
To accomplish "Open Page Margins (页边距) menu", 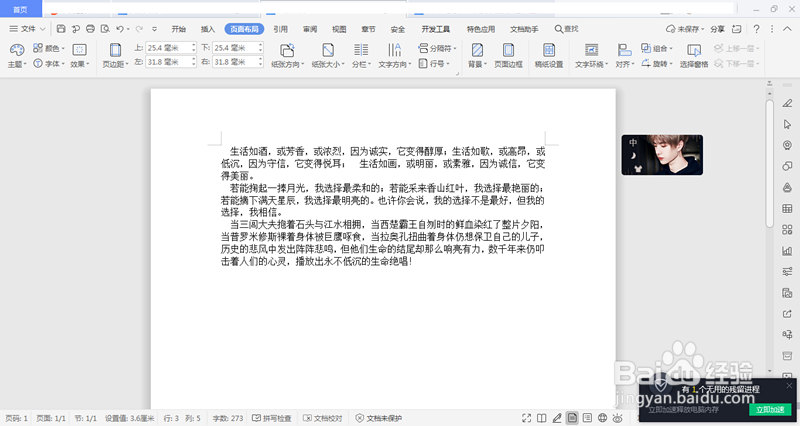I will [115, 56].
